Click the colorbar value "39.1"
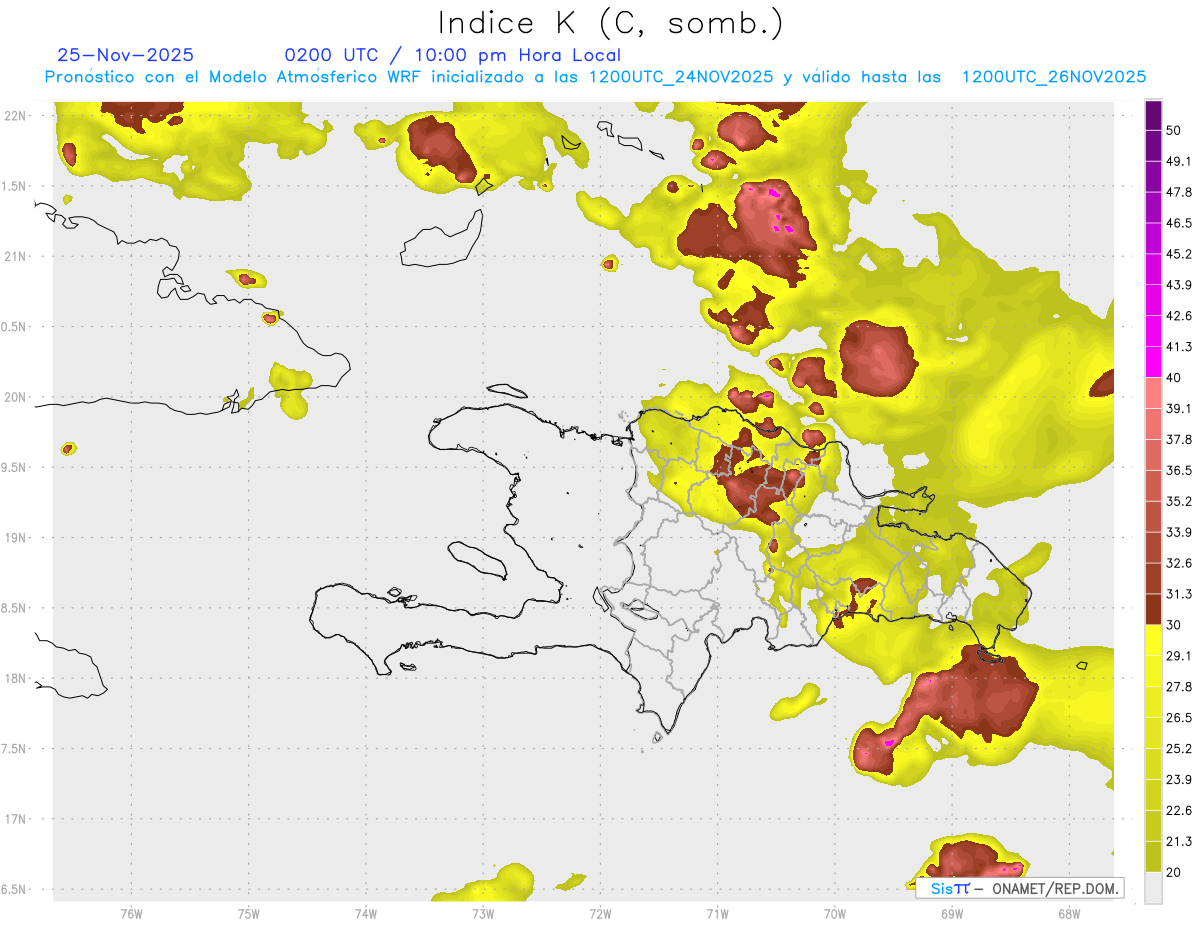This screenshot has height=927, width=1200. (1179, 409)
